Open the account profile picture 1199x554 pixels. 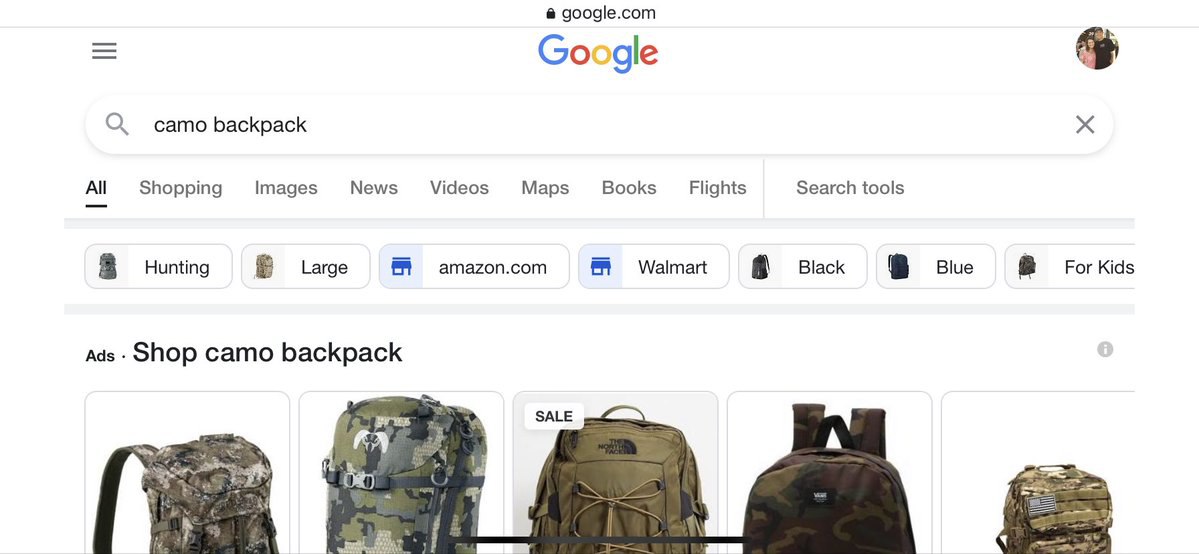pos(1097,48)
